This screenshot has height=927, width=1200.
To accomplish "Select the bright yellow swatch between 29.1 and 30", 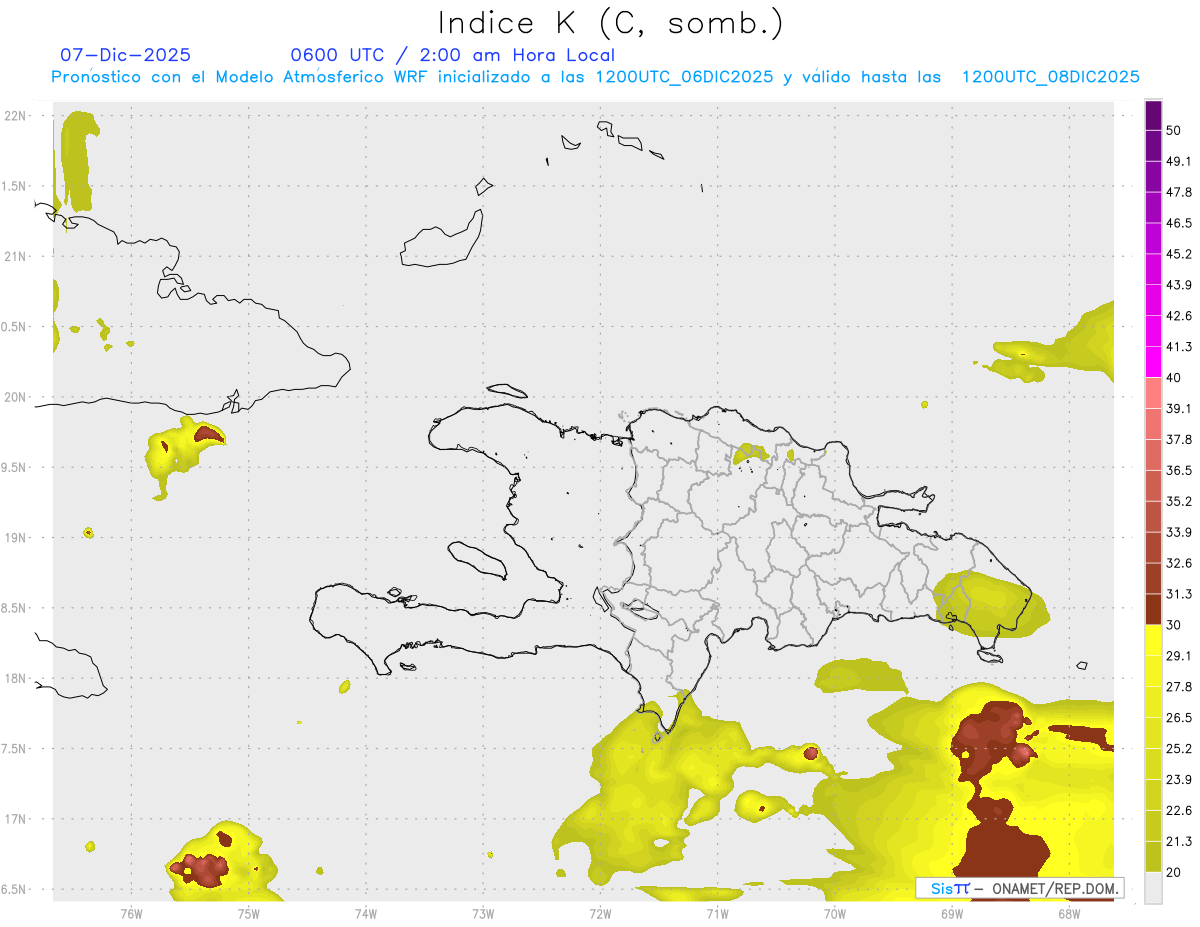I will coord(1154,640).
